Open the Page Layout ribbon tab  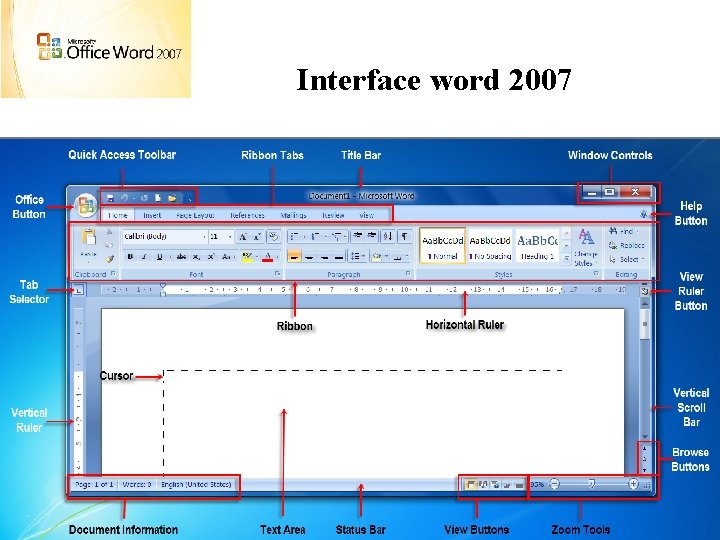195,215
